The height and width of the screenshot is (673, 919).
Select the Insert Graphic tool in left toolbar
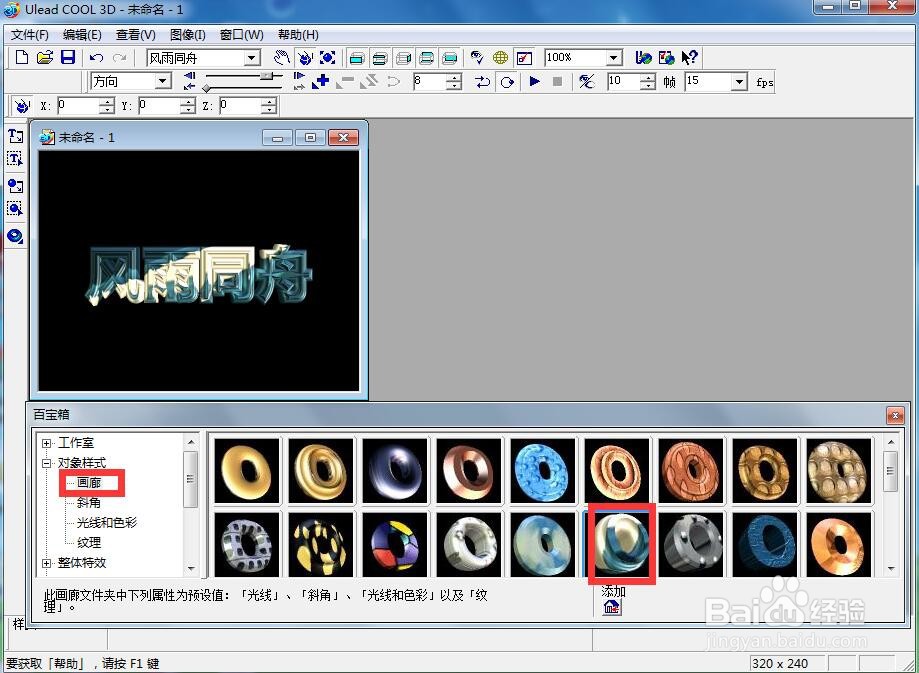pos(15,186)
